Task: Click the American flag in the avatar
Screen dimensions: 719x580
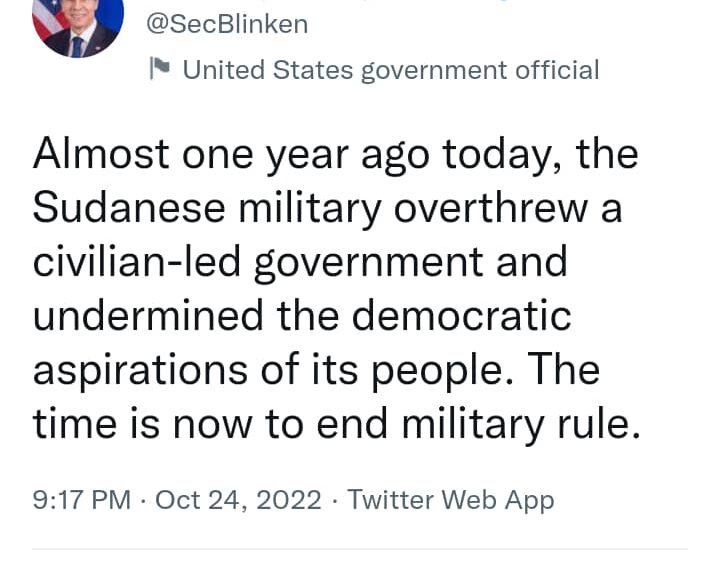Action: 50,18
